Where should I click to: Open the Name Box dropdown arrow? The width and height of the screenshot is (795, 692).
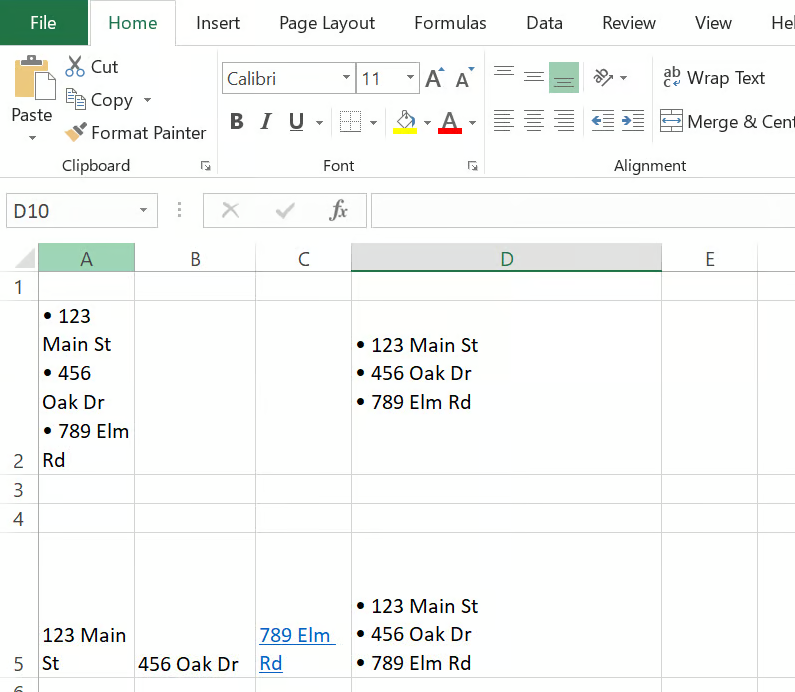pos(143,211)
